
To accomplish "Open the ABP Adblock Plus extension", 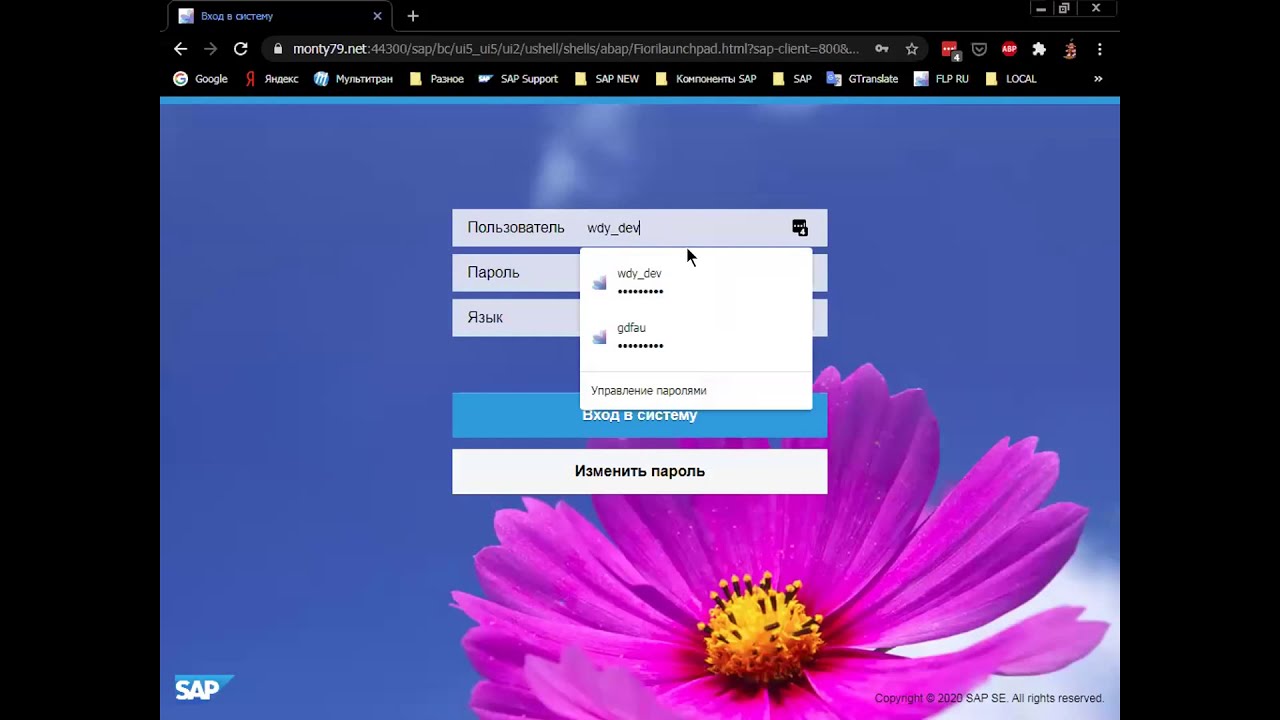I will 1009,49.
